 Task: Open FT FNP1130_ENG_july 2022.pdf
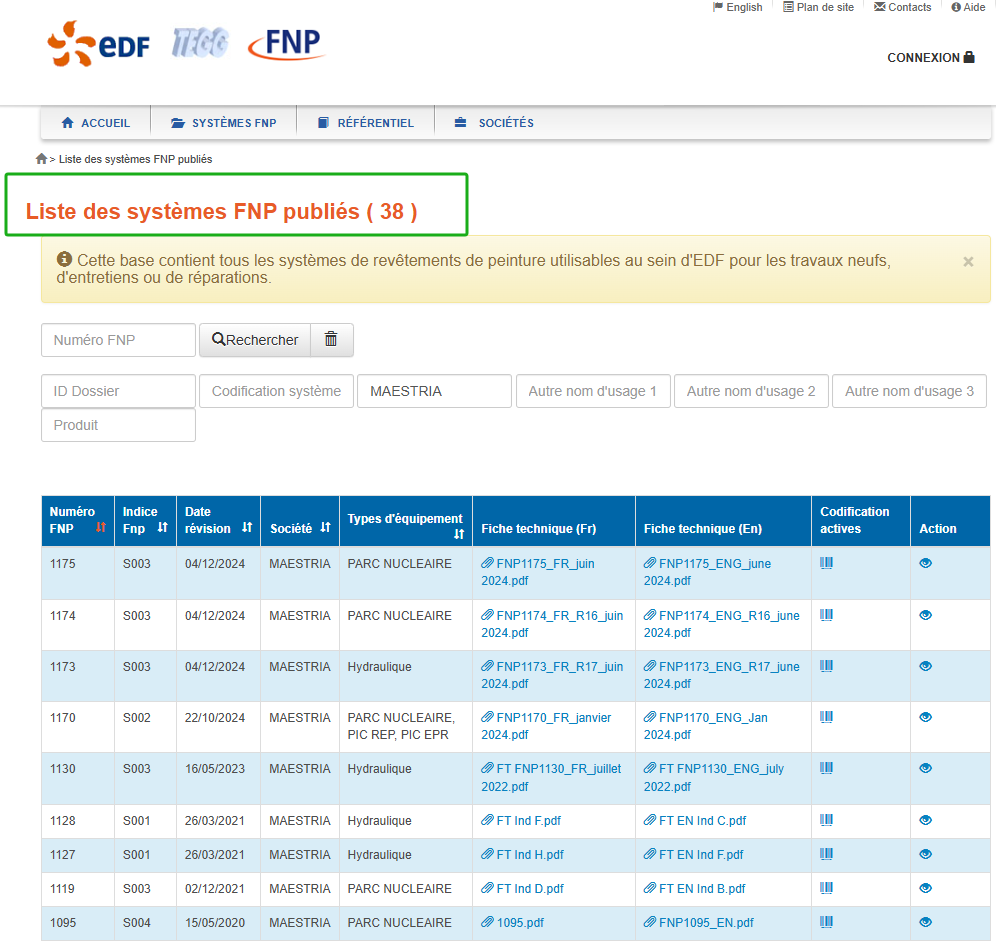click(714, 777)
